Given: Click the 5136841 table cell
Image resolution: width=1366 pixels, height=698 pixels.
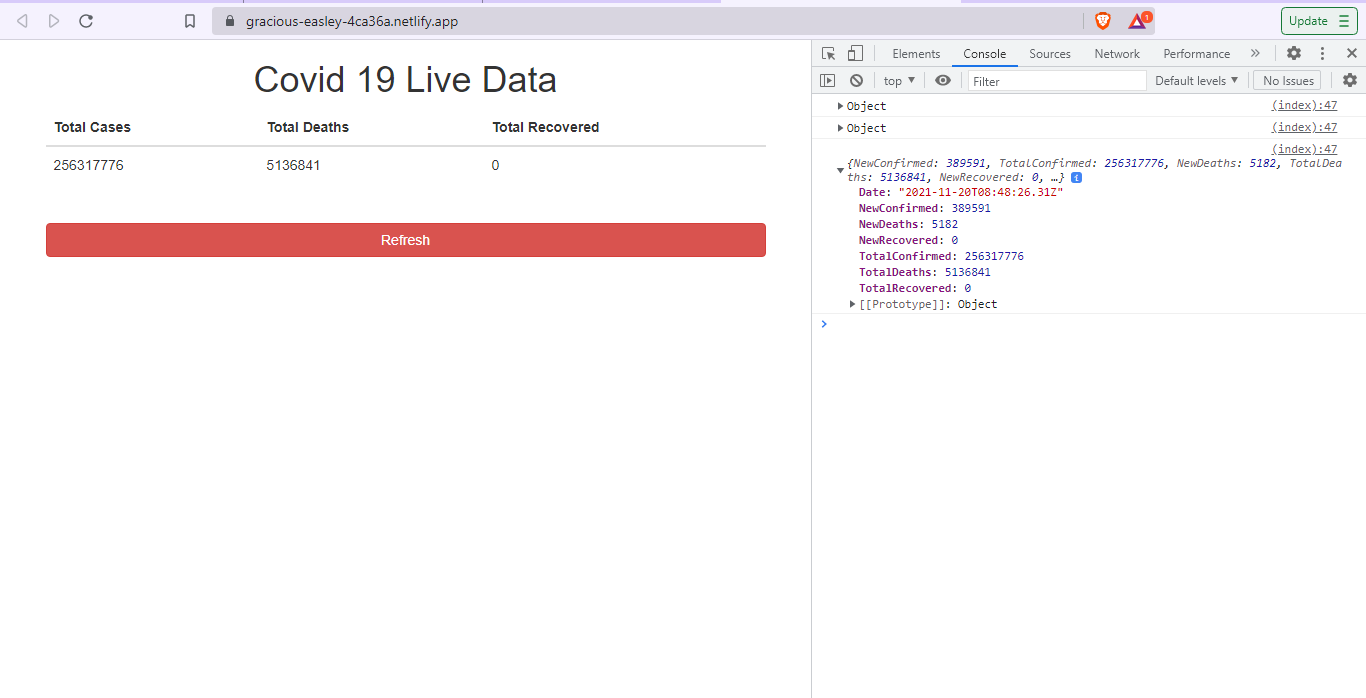Looking at the screenshot, I should coord(293,165).
